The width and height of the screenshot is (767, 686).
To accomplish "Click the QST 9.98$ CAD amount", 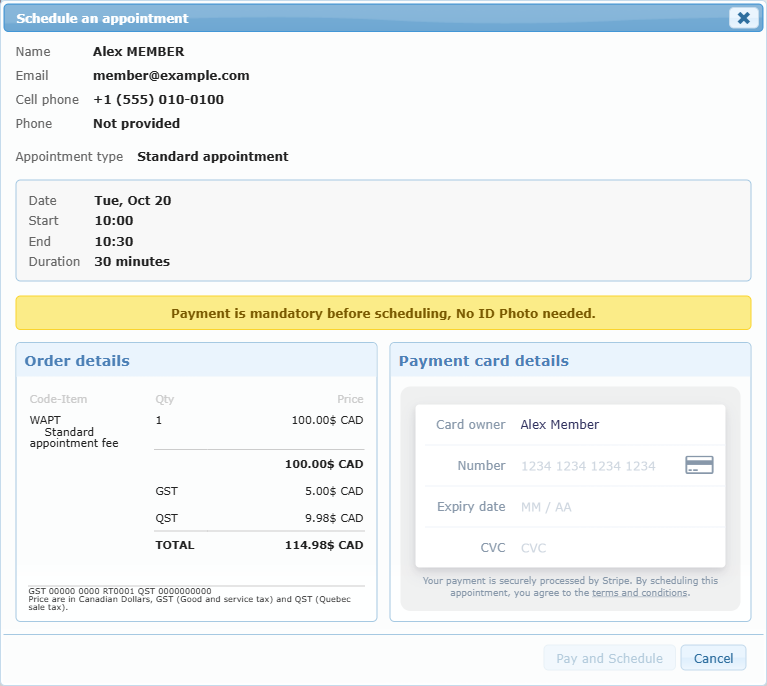I will point(334,518).
